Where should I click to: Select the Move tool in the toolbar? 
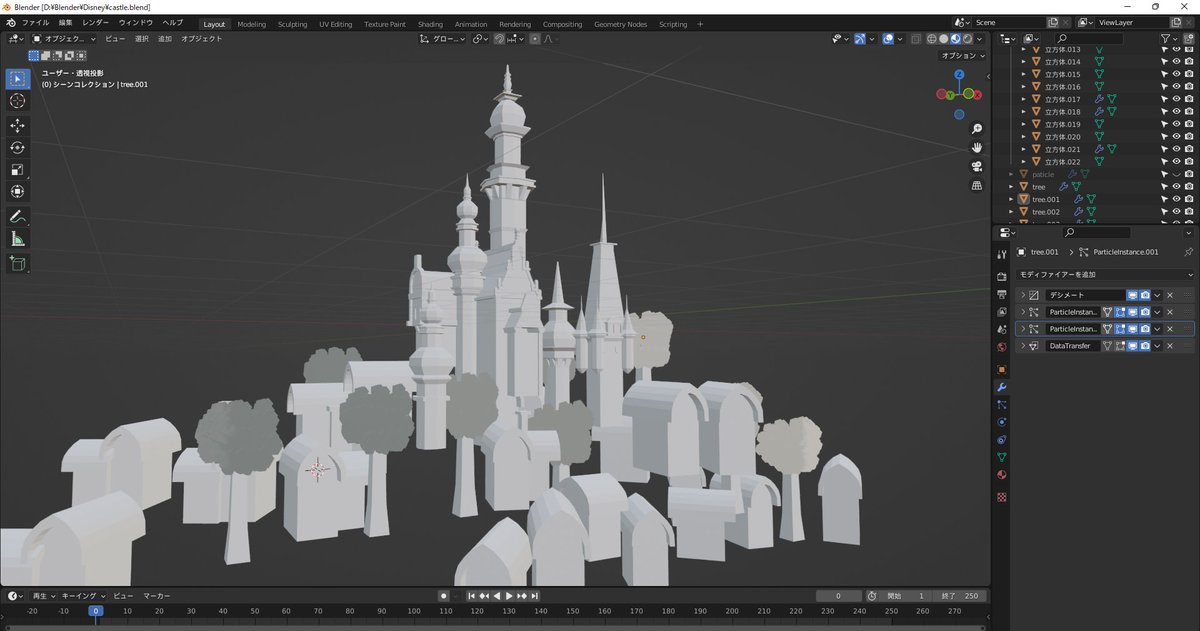coord(17,125)
